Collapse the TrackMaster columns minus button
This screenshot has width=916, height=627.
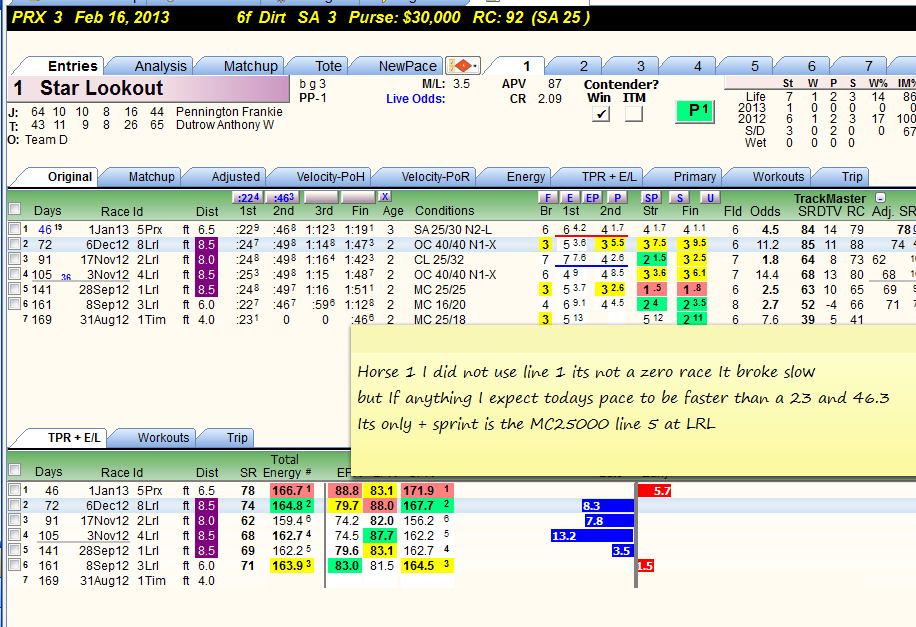click(x=880, y=198)
